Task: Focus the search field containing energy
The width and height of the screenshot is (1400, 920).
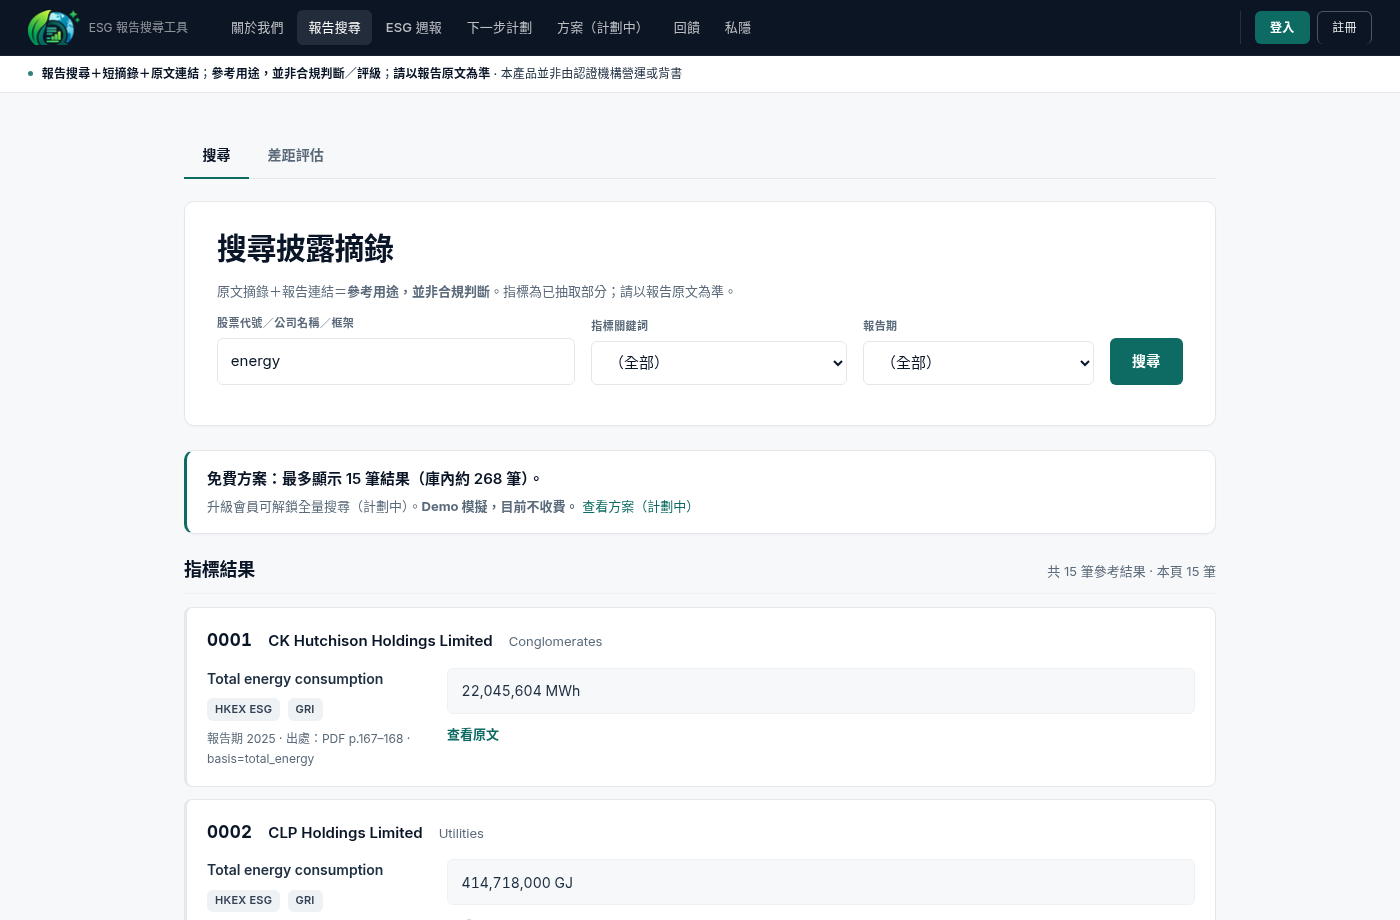Action: click(x=396, y=361)
